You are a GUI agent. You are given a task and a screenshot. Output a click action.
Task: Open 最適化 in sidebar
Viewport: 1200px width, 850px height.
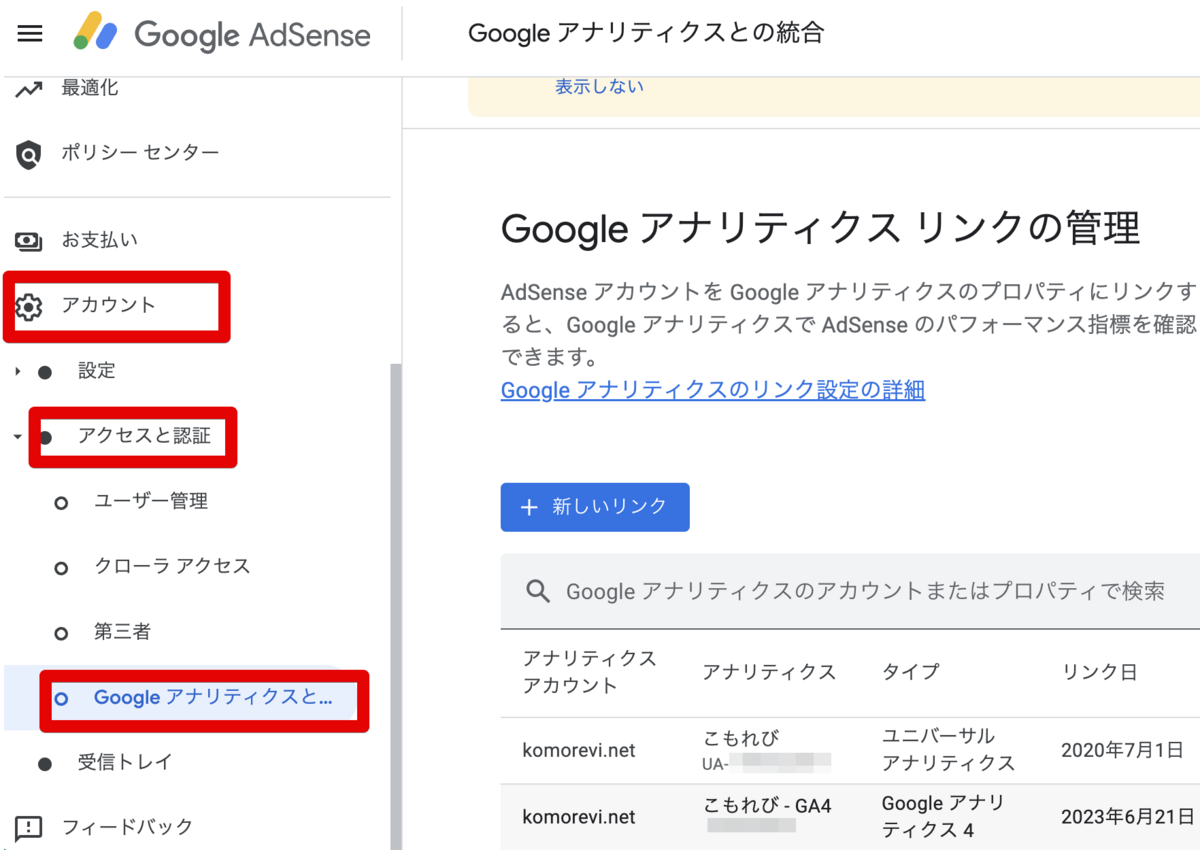point(90,88)
